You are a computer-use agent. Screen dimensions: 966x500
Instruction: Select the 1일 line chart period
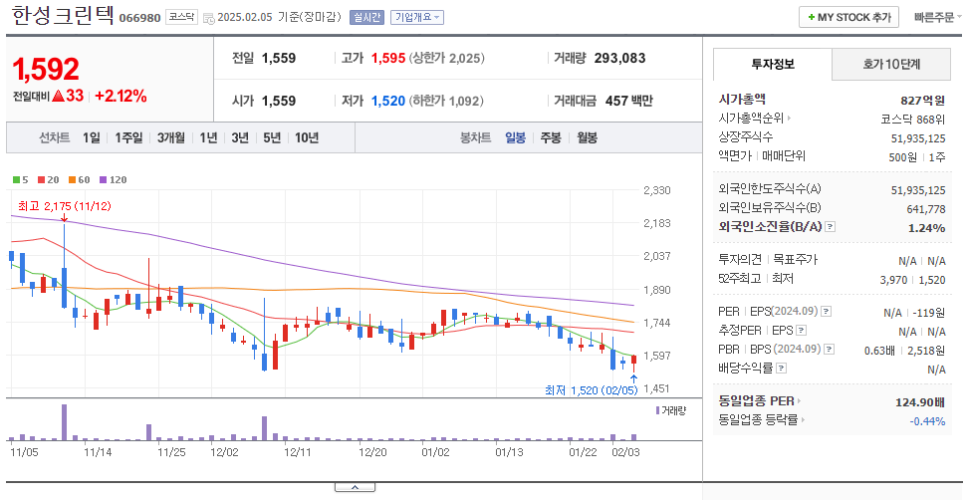[x=91, y=137]
